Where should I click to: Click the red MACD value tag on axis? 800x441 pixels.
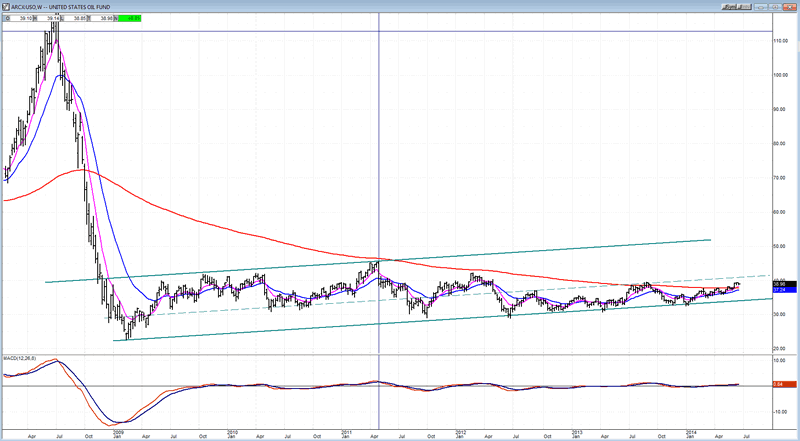784,384
